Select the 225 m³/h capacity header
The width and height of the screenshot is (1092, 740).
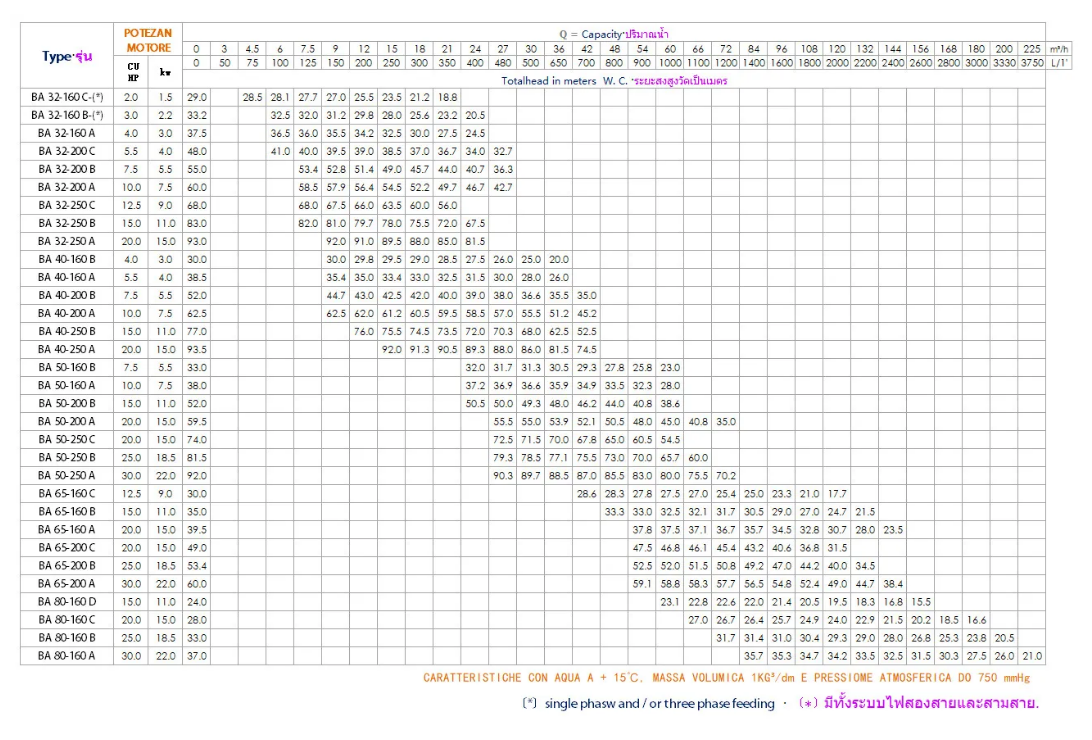1032,48
